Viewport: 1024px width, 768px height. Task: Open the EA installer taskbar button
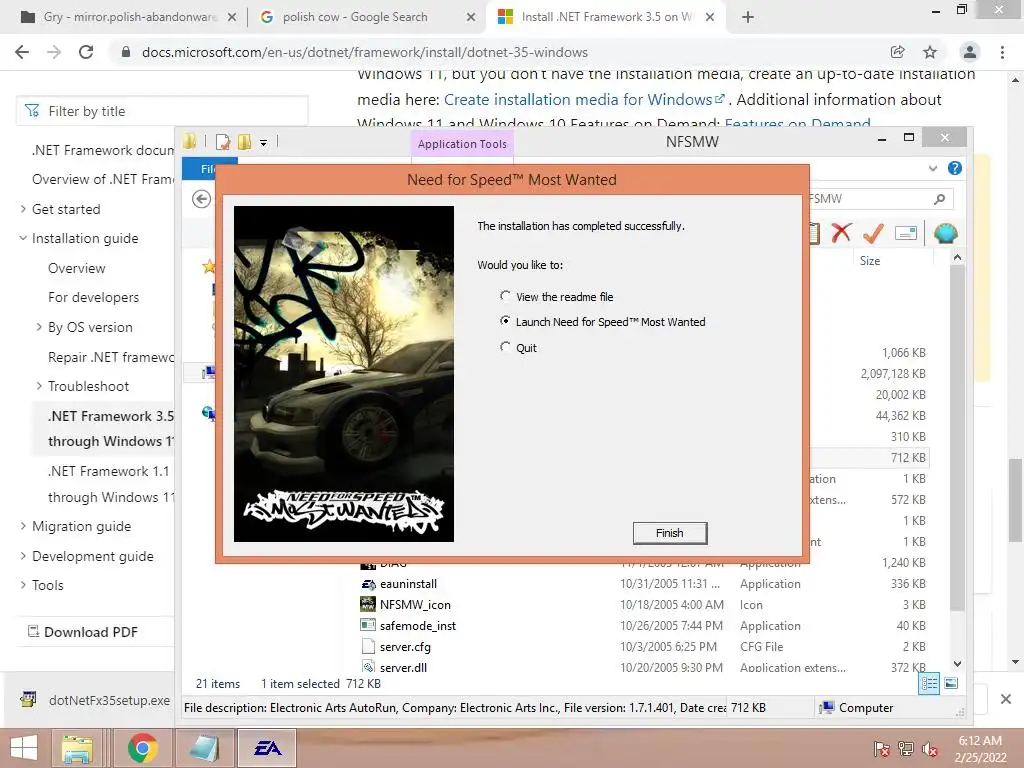tap(267, 748)
